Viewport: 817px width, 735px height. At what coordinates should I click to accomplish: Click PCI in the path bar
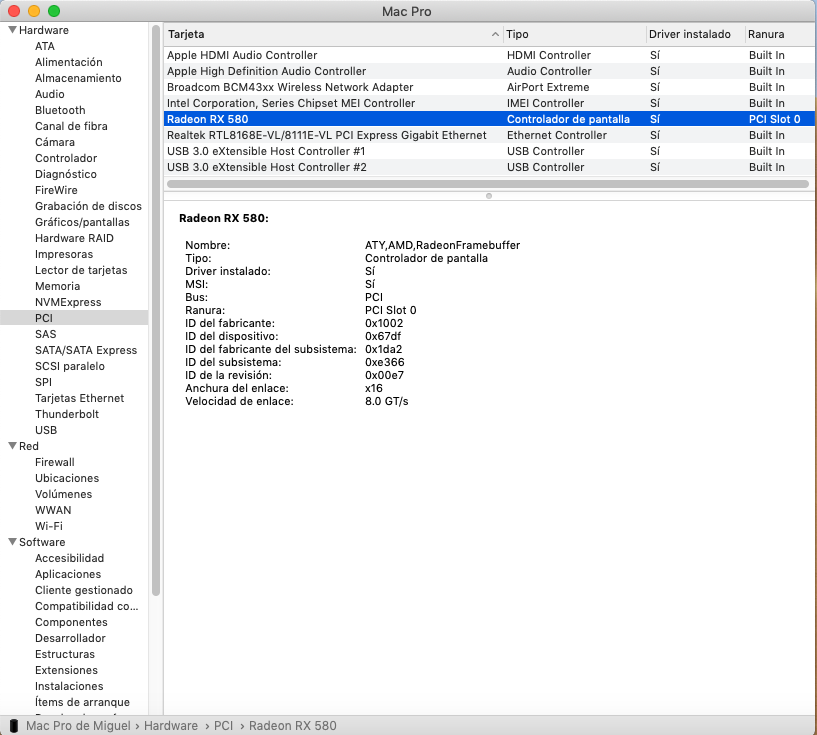point(224,726)
